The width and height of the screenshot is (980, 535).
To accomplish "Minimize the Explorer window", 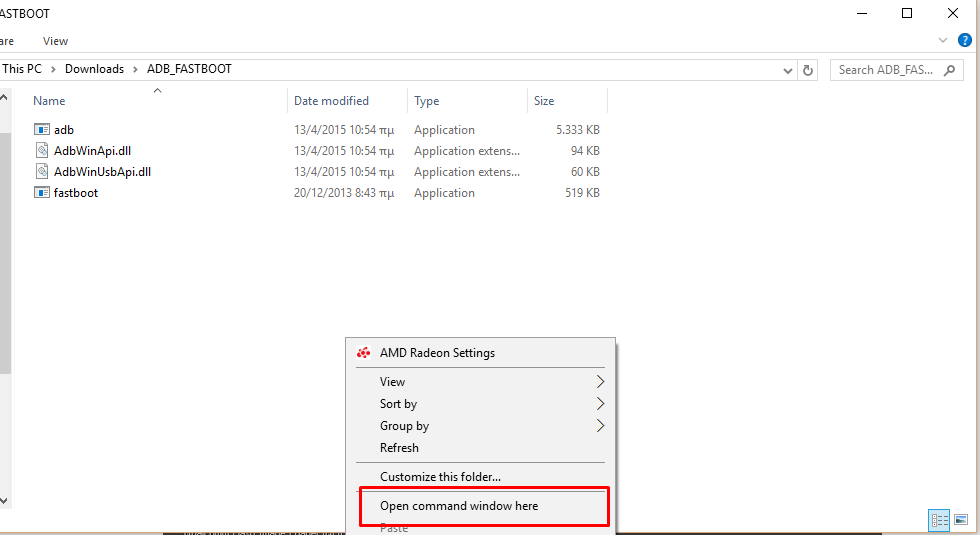I will click(x=862, y=13).
